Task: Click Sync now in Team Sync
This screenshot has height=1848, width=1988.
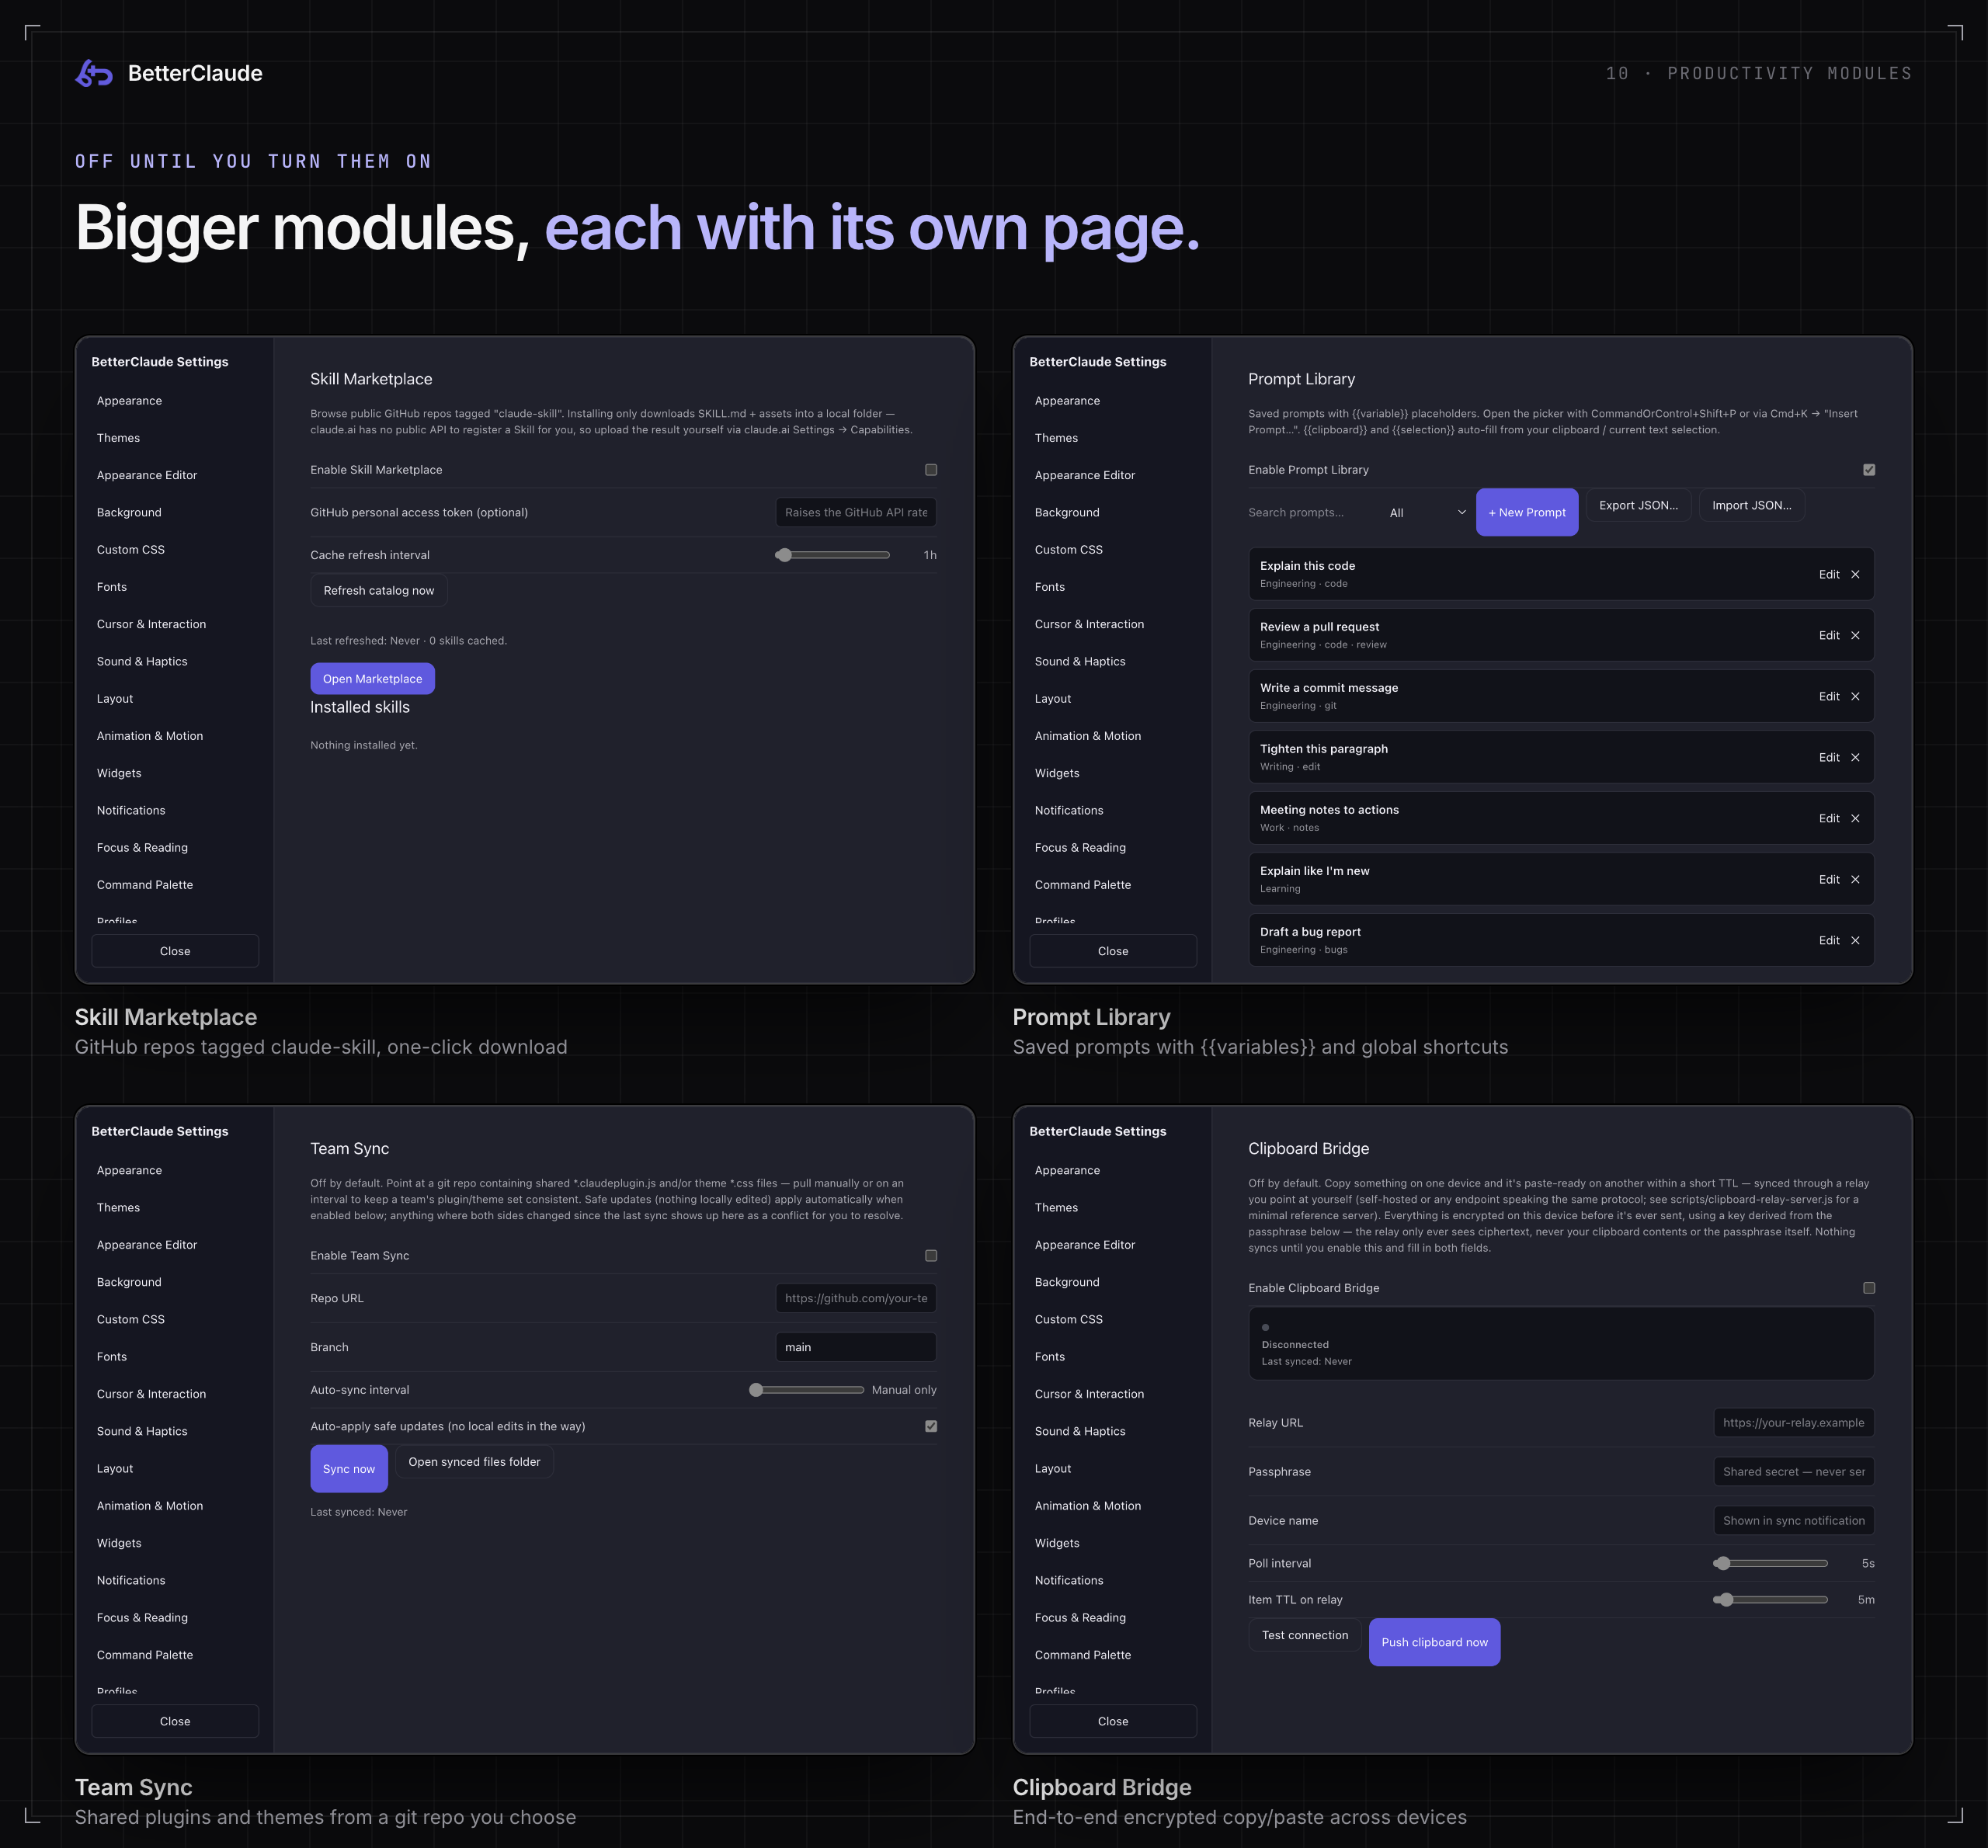Action: [x=349, y=1470]
